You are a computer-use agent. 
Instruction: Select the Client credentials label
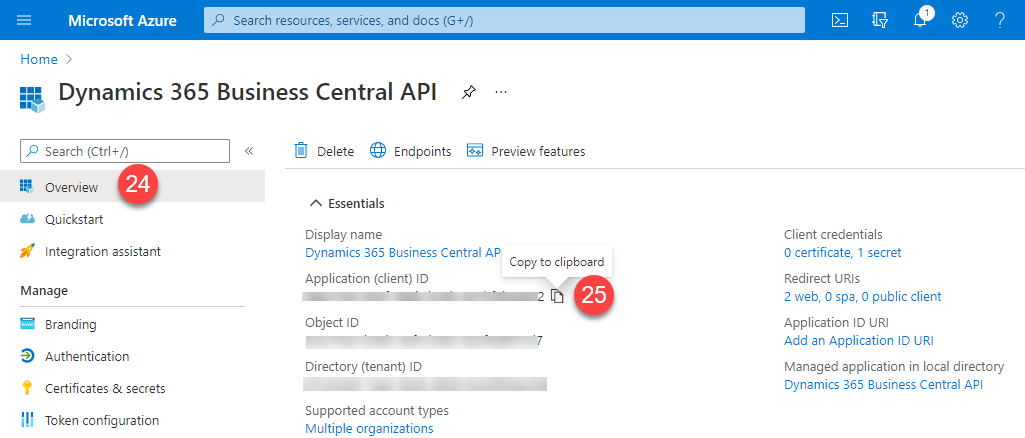[833, 234]
